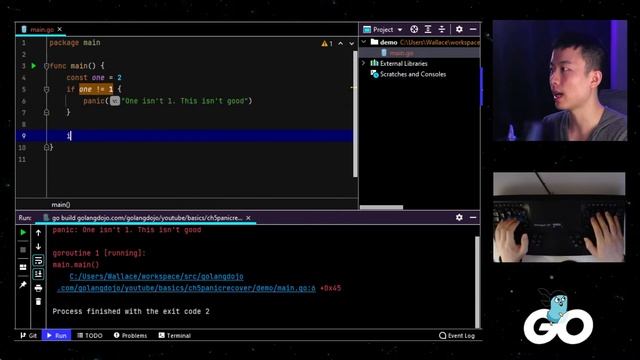Fold marker at line 10 closing brace

(47, 147)
